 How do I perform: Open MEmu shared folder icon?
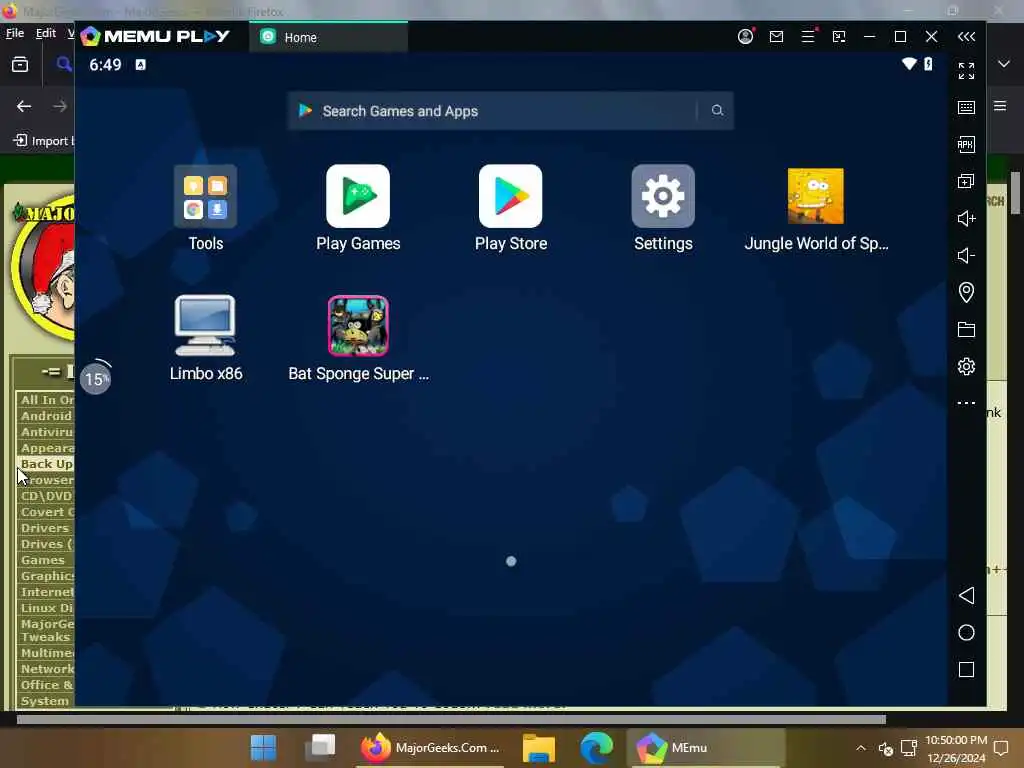pyautogui.click(x=967, y=329)
